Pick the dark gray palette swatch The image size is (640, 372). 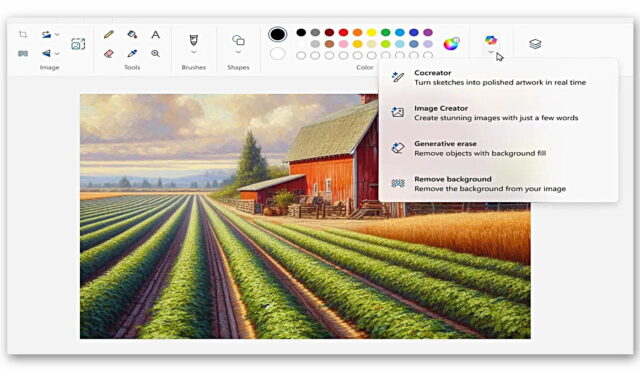[x=315, y=32]
